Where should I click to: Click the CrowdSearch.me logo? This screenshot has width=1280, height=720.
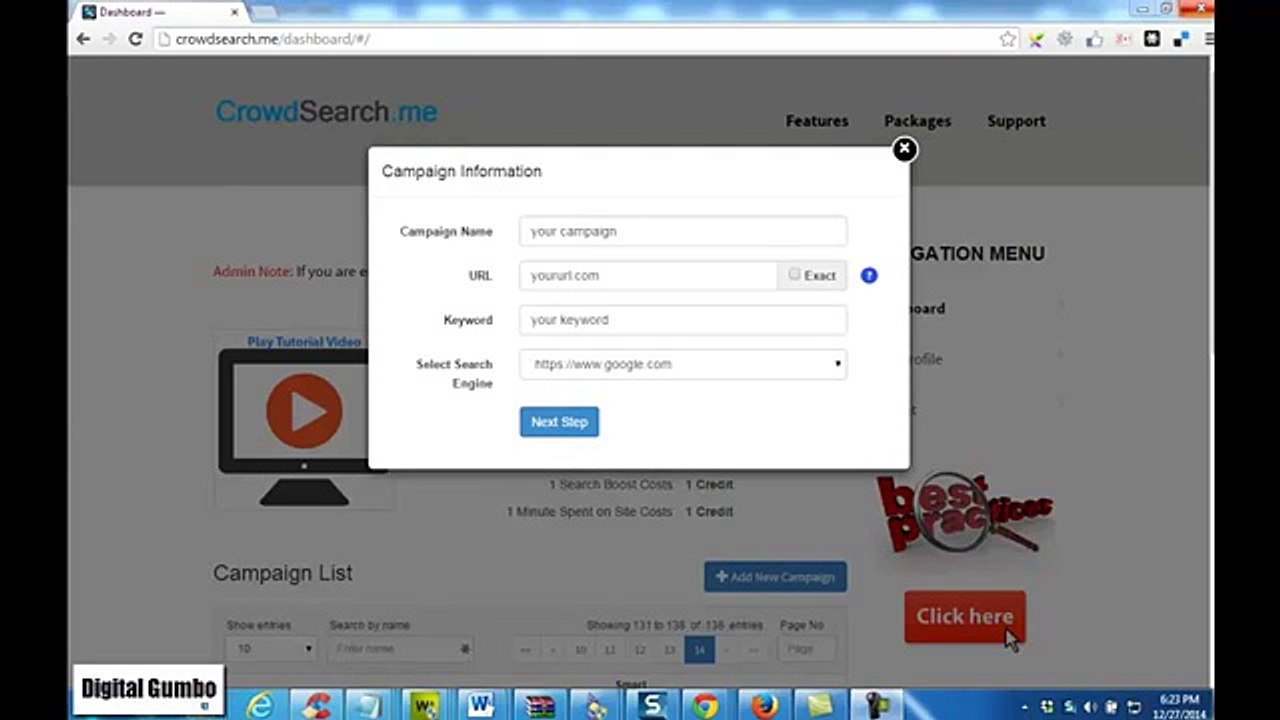point(326,111)
